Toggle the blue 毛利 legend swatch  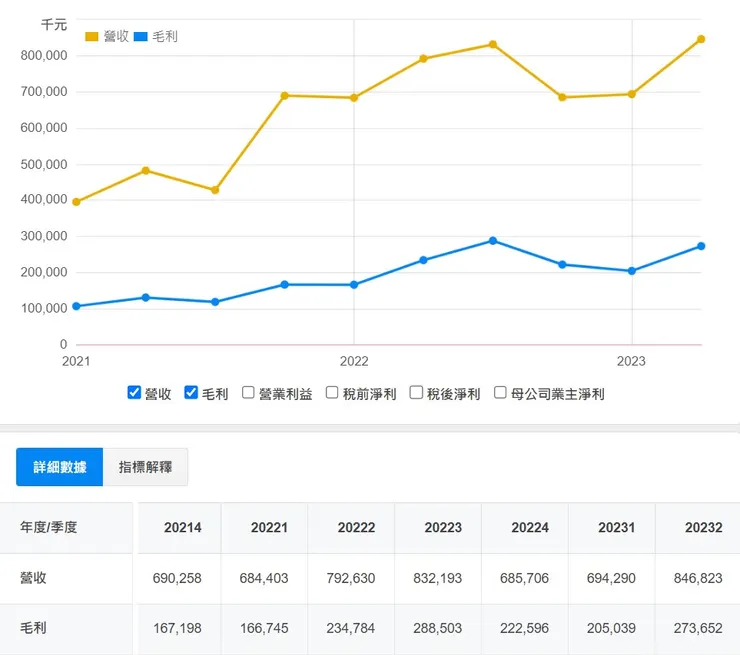pos(141,36)
